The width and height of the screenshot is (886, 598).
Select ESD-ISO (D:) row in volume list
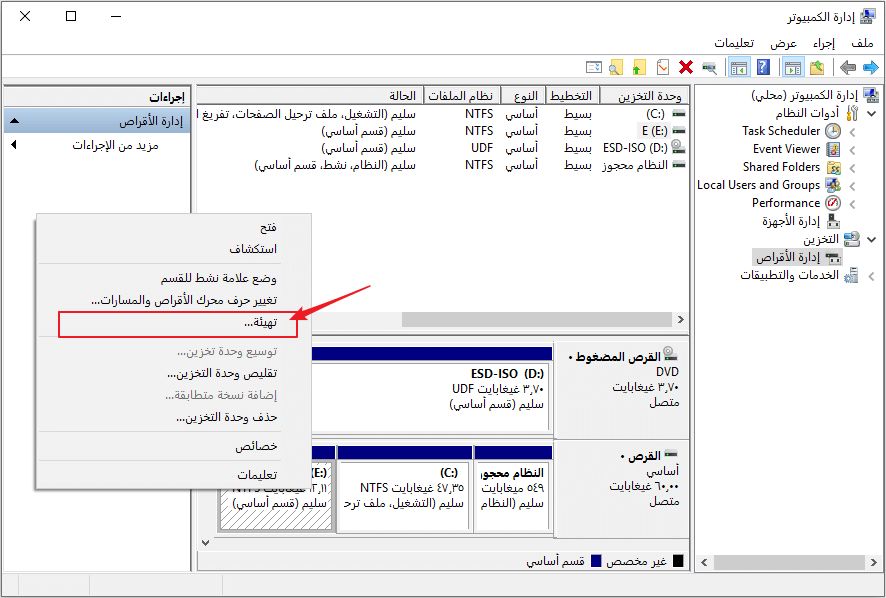[442, 148]
